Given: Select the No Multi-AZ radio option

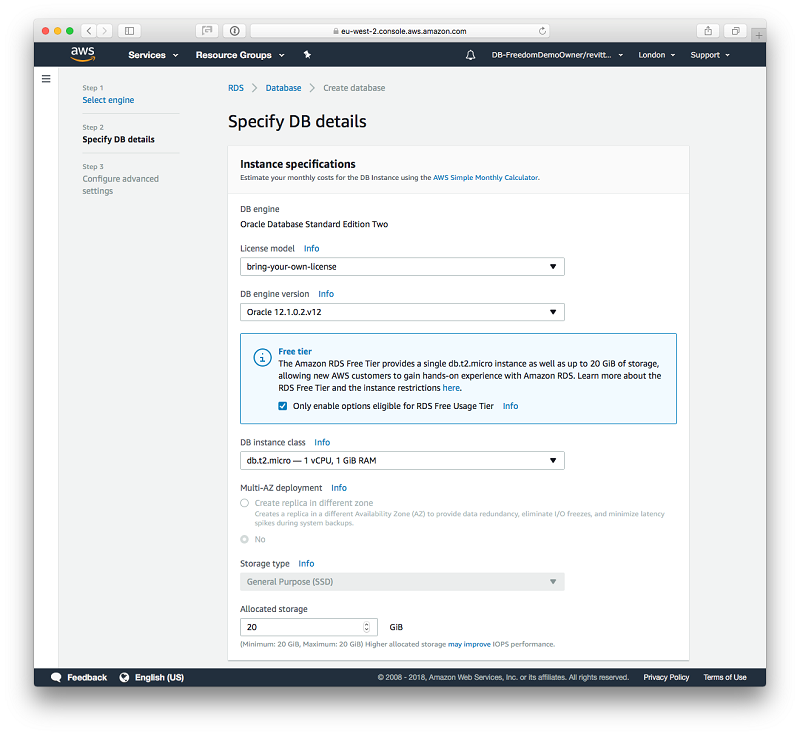Looking at the screenshot, I should coord(245,539).
